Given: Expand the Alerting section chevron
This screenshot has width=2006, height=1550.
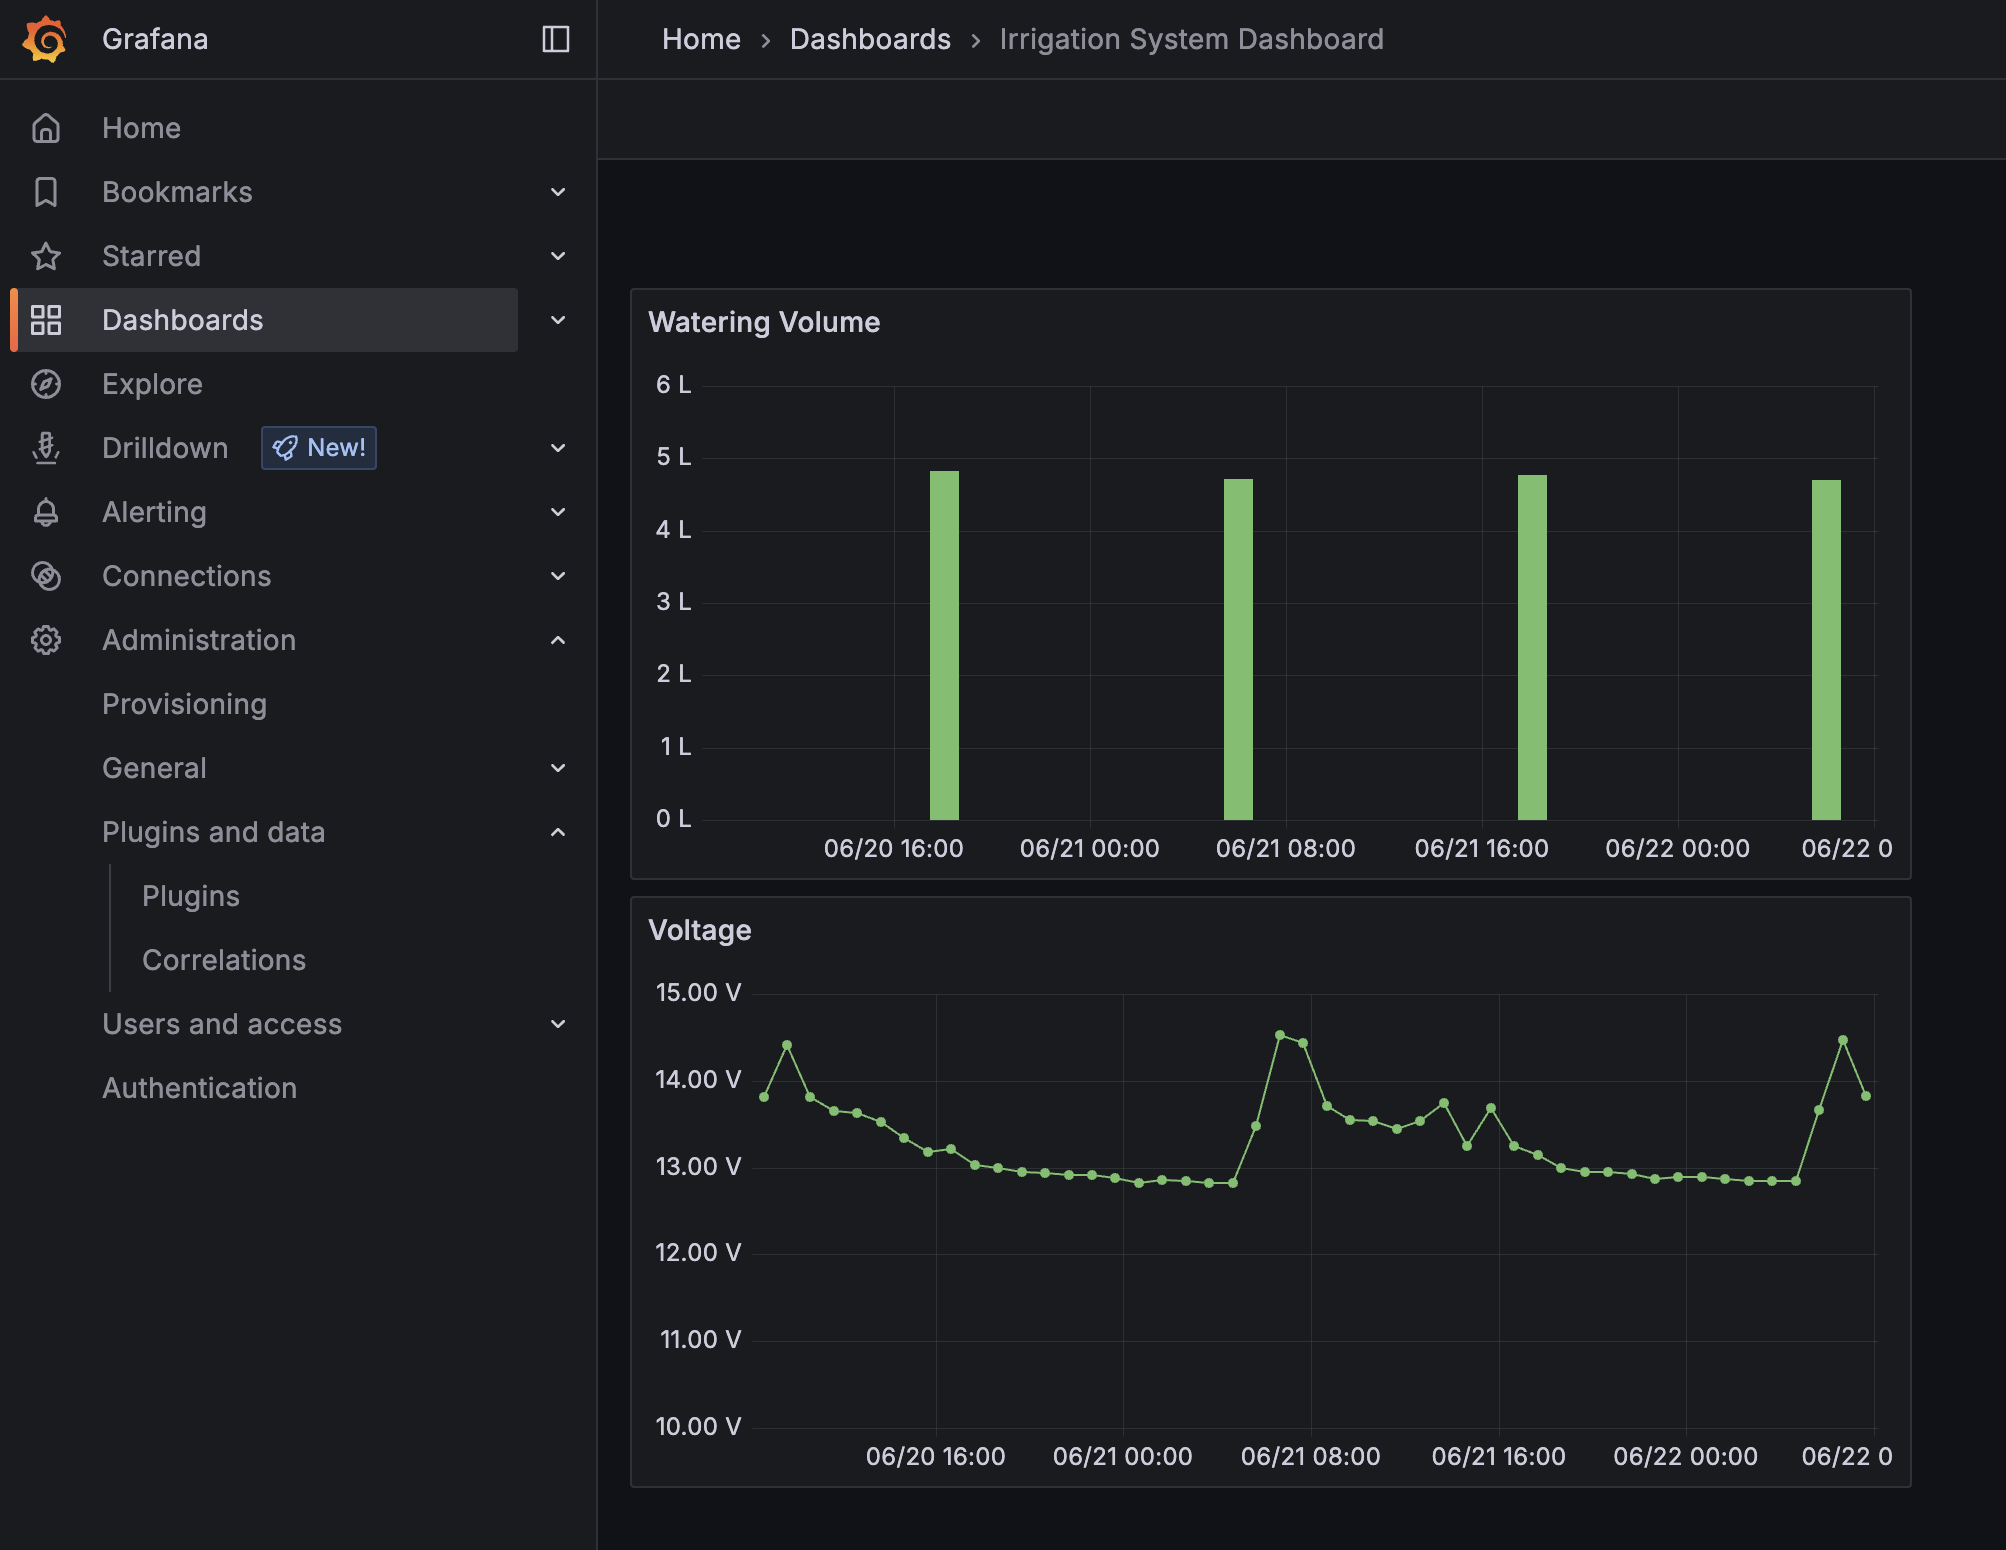Looking at the screenshot, I should (558, 512).
